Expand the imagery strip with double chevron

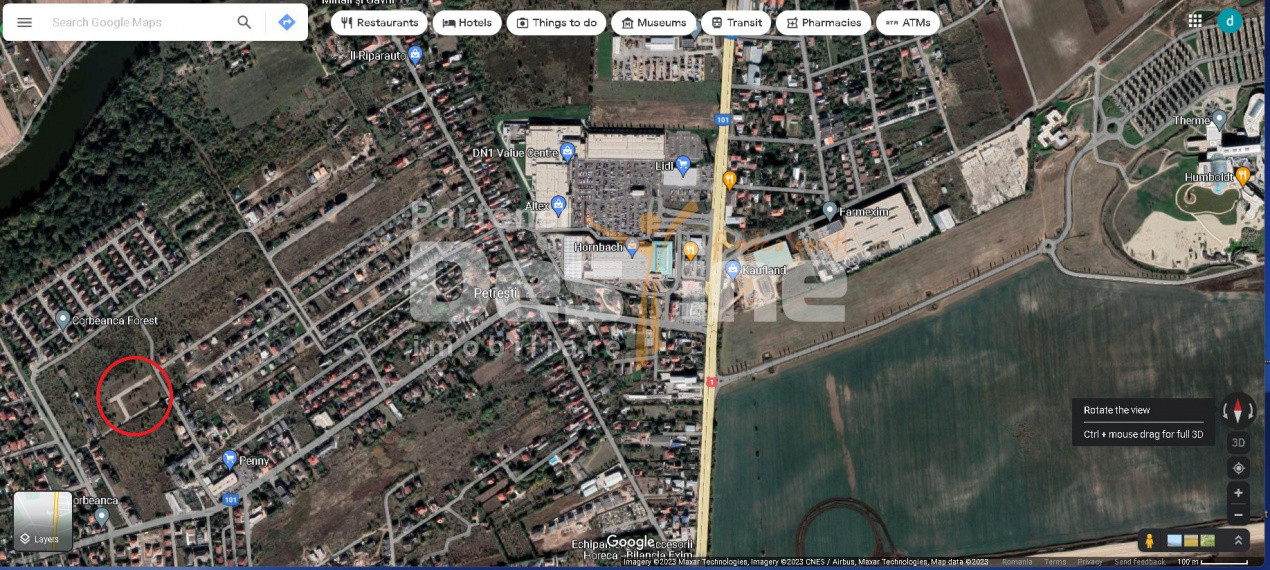1238,541
